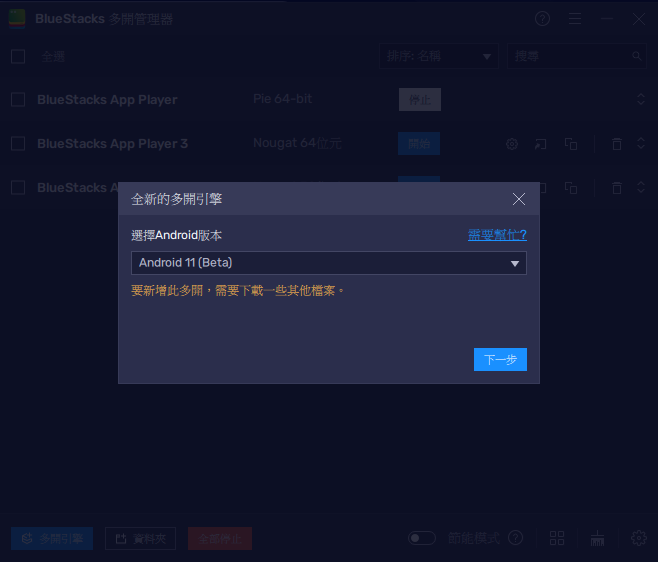Viewport: 658px width, 562px height.
Task: Close the 全新的多開引擎 dialog
Action: (519, 199)
